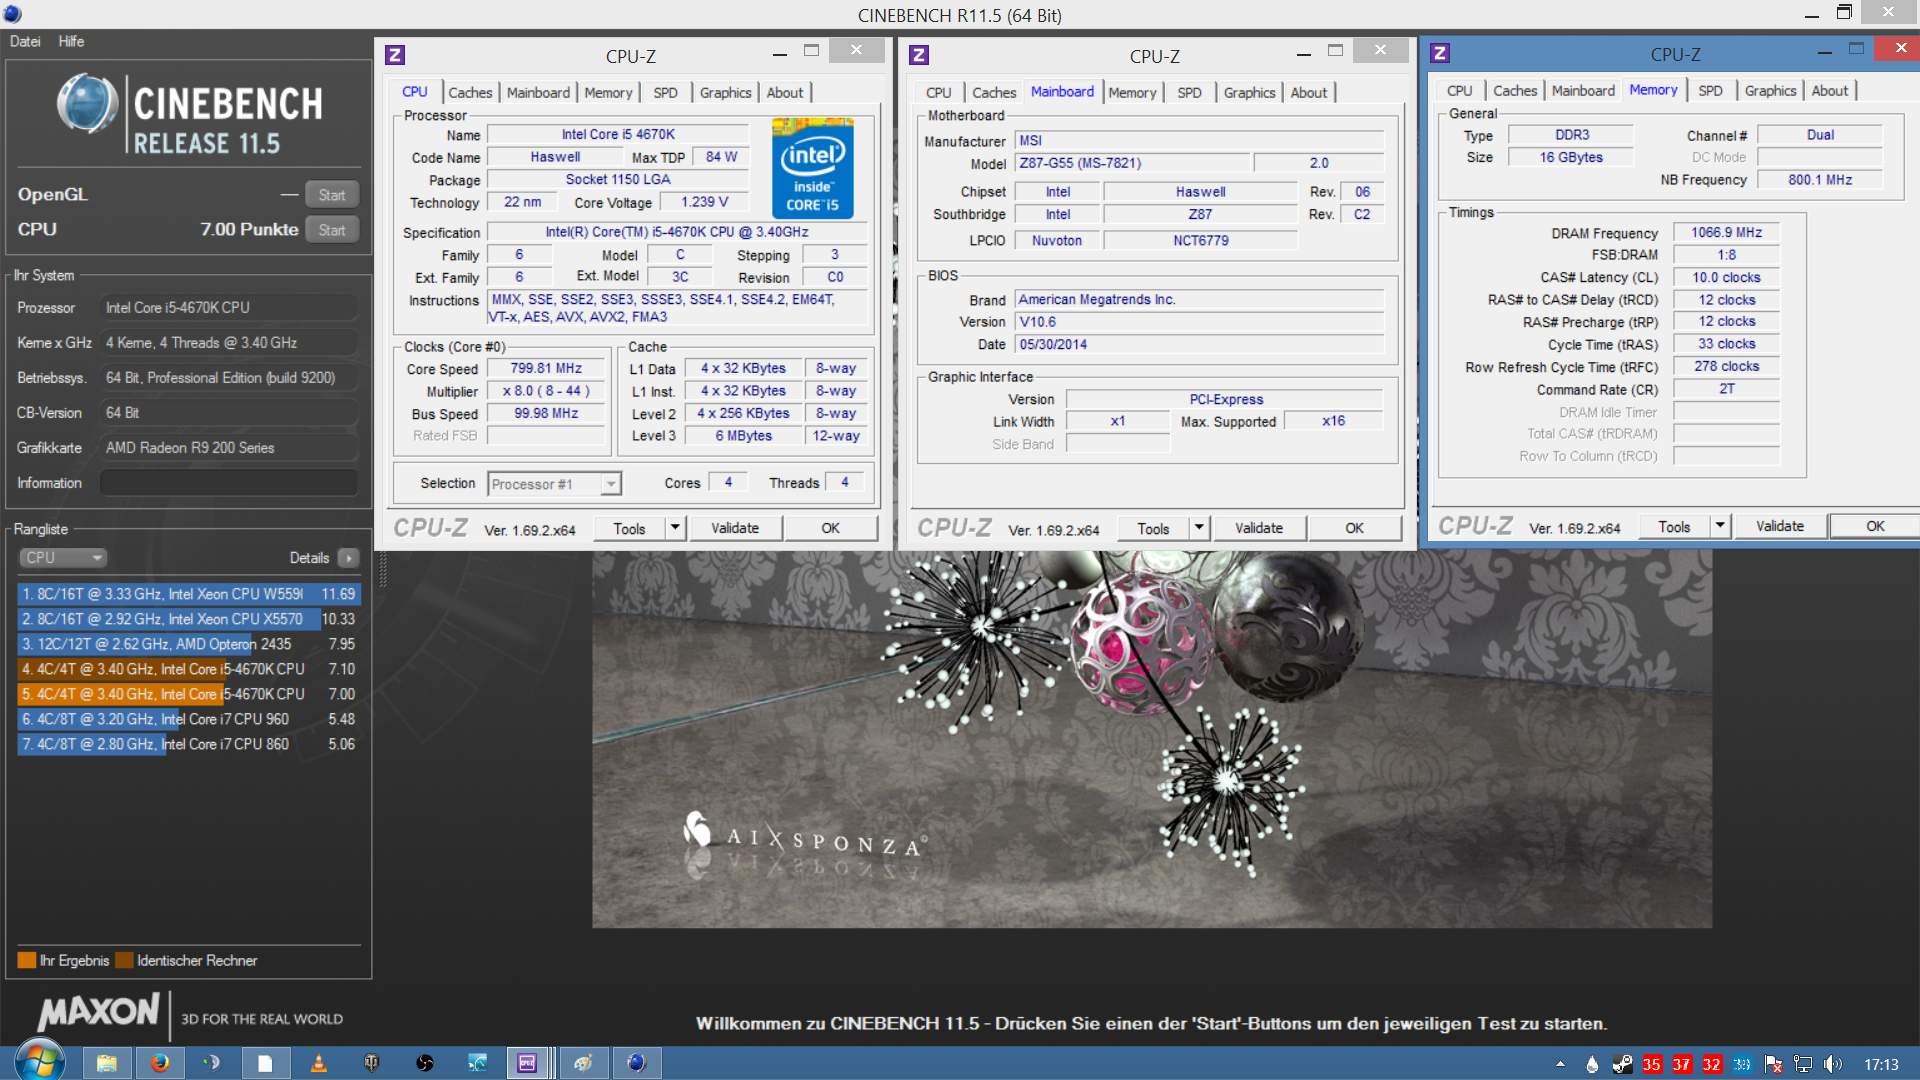Open the Datei menu
The height and width of the screenshot is (1080, 1920).
pyautogui.click(x=25, y=41)
